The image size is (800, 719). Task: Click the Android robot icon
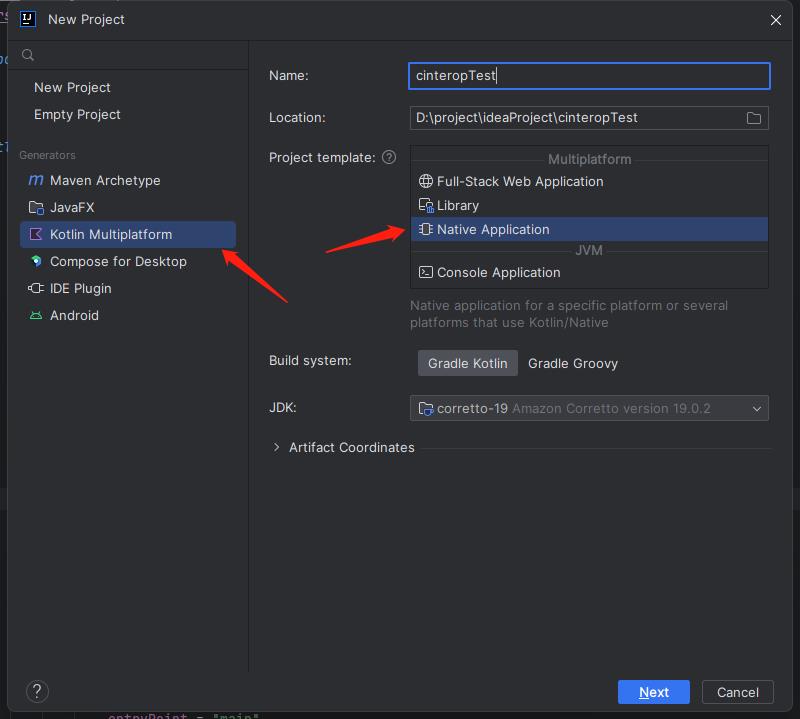36,315
